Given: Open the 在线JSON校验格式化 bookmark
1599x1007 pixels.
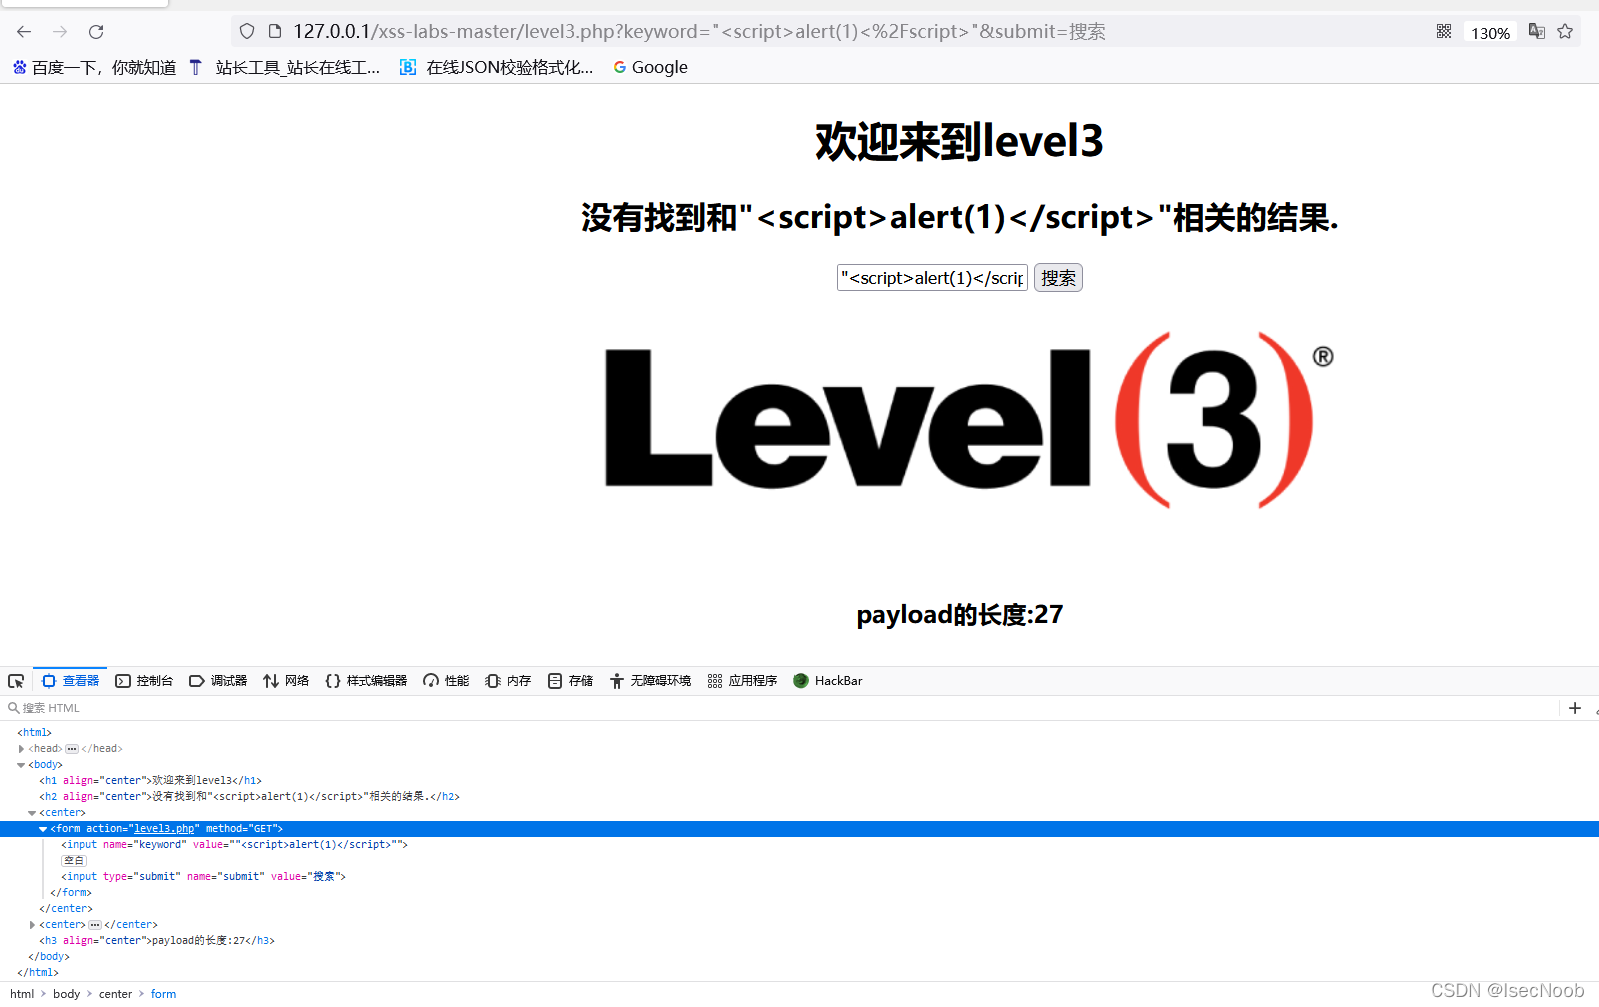Looking at the screenshot, I should coord(497,67).
